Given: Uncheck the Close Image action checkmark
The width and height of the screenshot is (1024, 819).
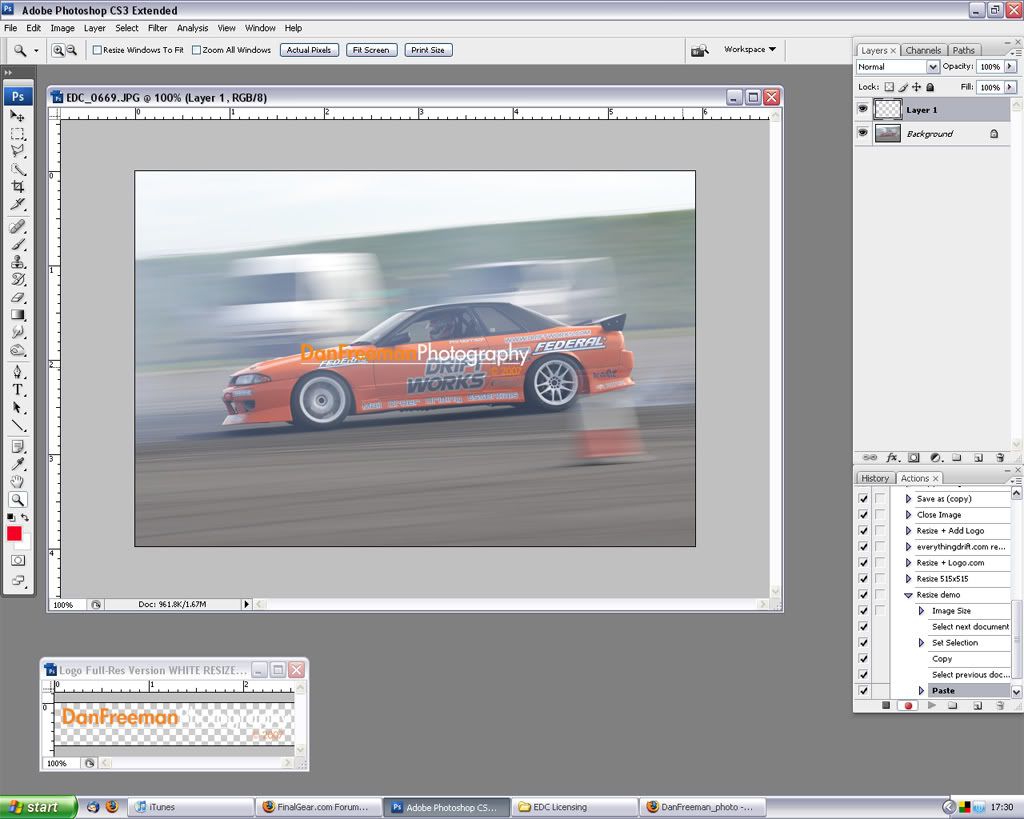Looking at the screenshot, I should [x=863, y=515].
